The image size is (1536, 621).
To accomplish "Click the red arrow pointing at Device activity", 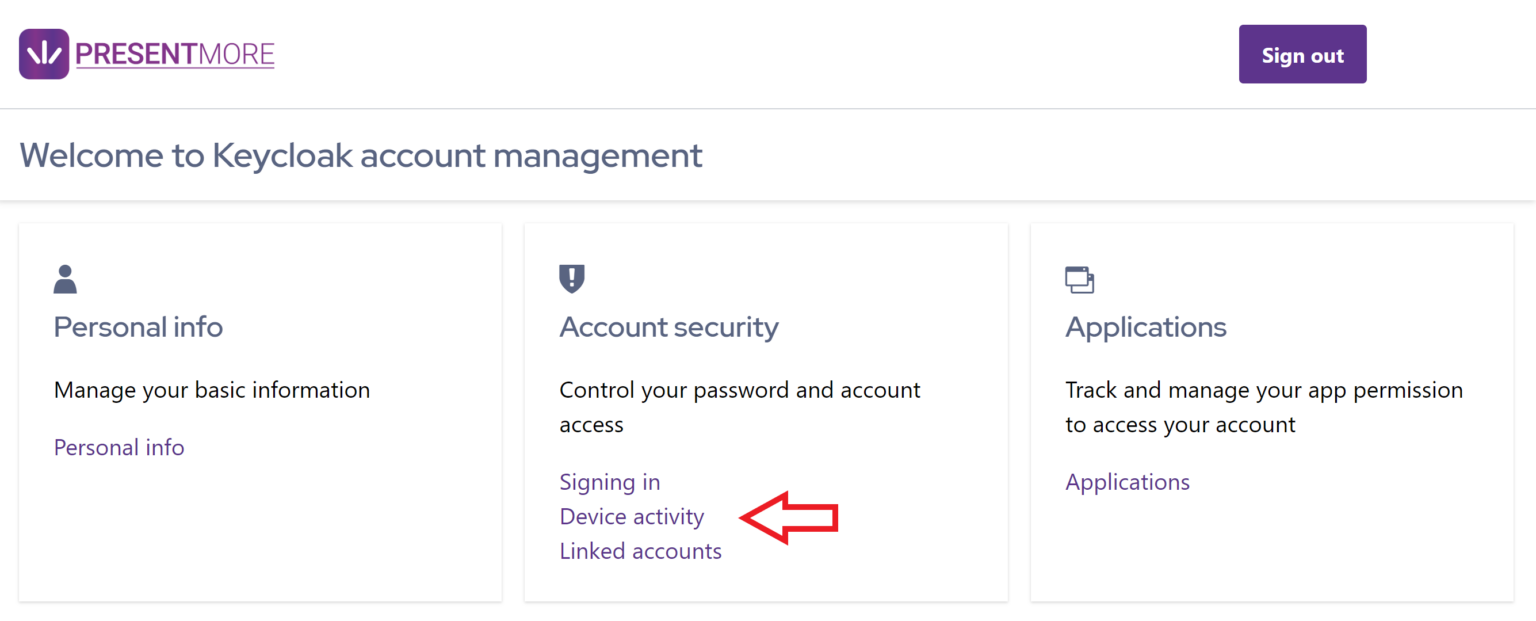I will point(790,517).
